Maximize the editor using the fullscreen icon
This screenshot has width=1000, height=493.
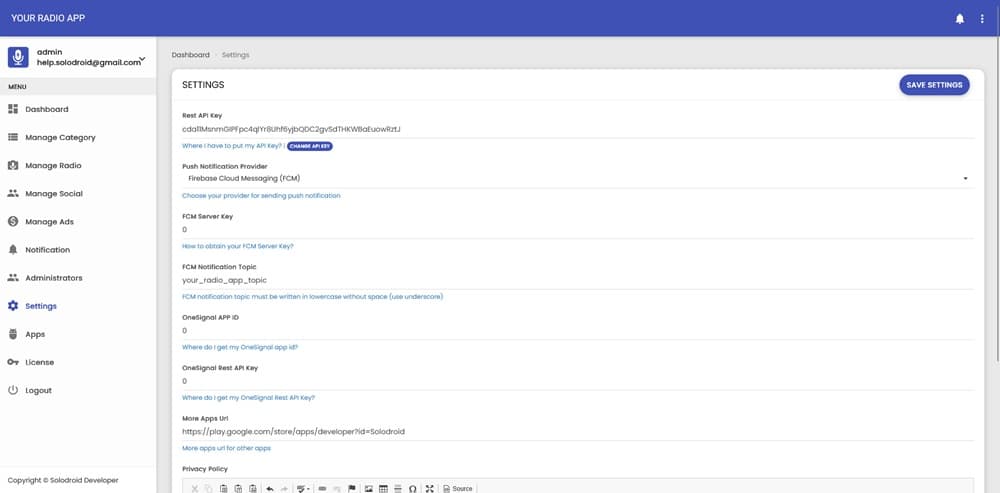[x=429, y=488]
